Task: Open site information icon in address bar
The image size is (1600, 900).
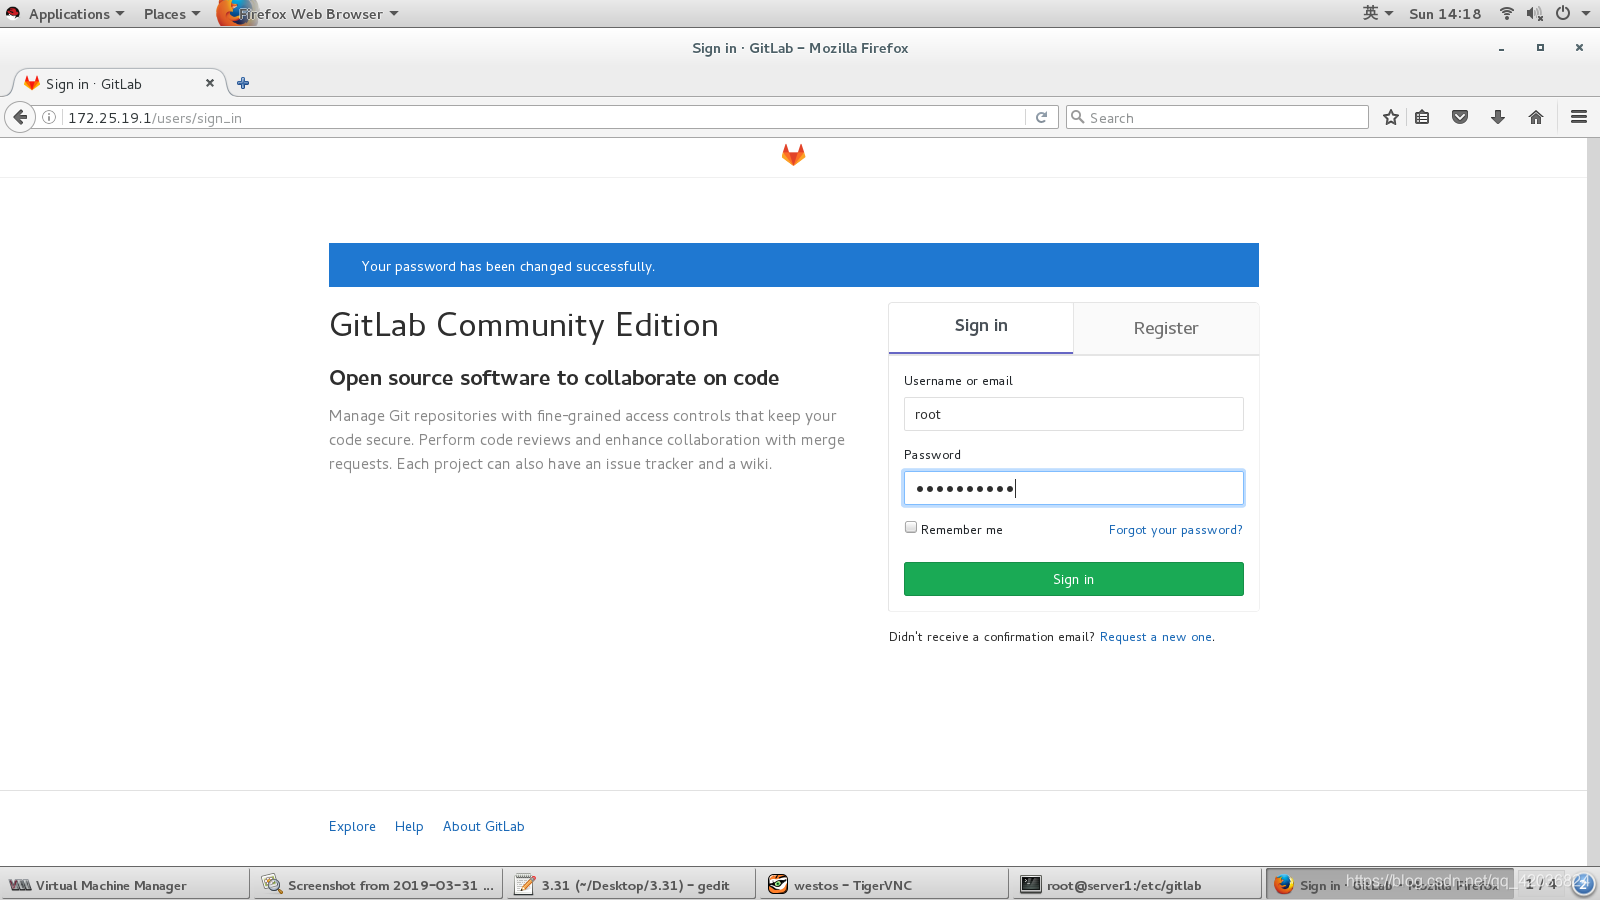Action: pos(49,117)
